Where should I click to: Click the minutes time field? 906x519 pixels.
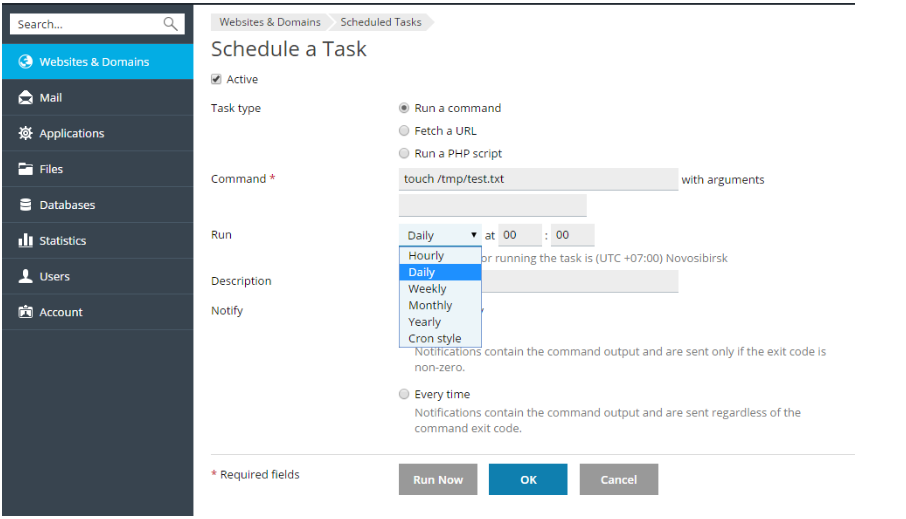(572, 235)
